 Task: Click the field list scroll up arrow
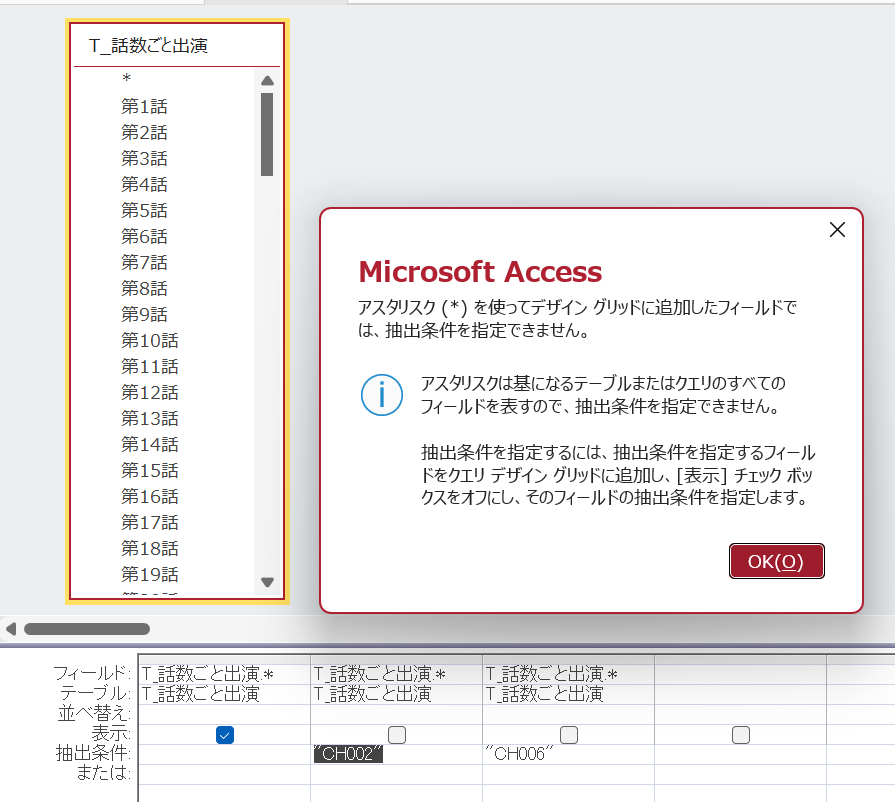(x=267, y=80)
